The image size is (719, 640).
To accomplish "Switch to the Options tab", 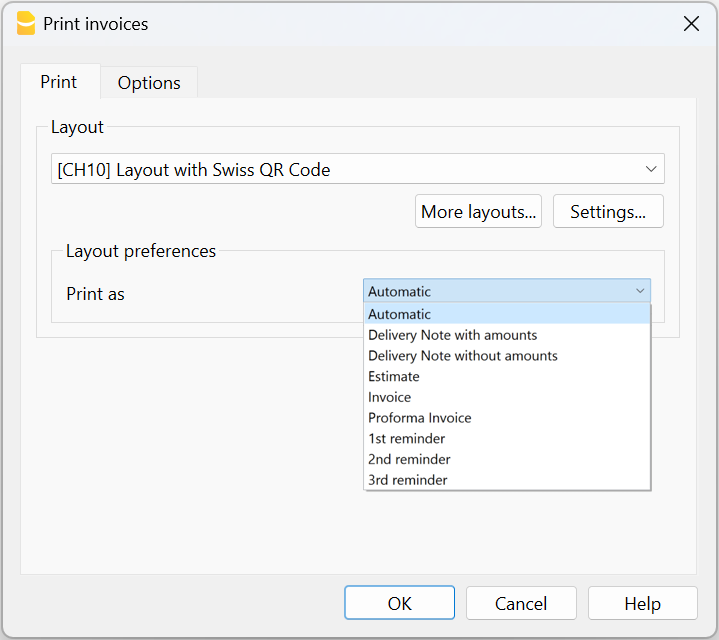I will coord(149,83).
